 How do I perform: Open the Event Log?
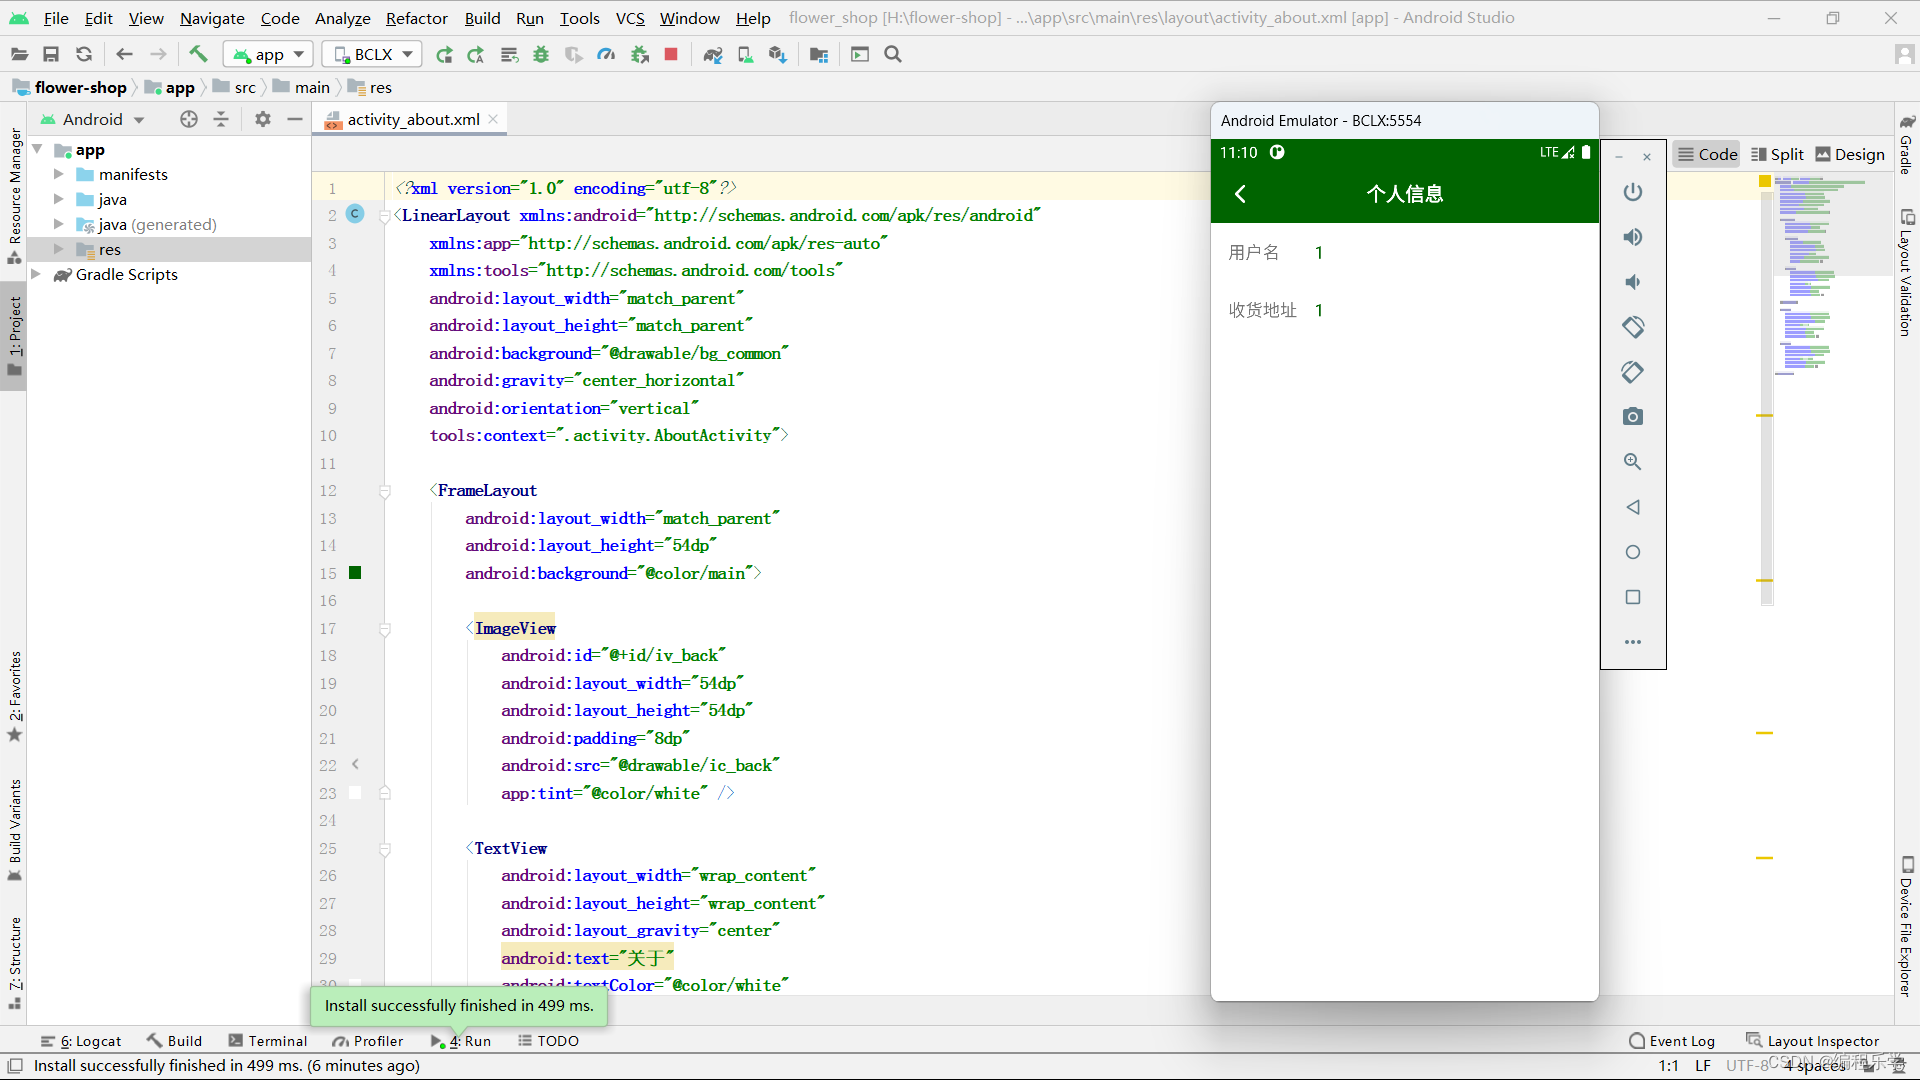[1671, 1041]
